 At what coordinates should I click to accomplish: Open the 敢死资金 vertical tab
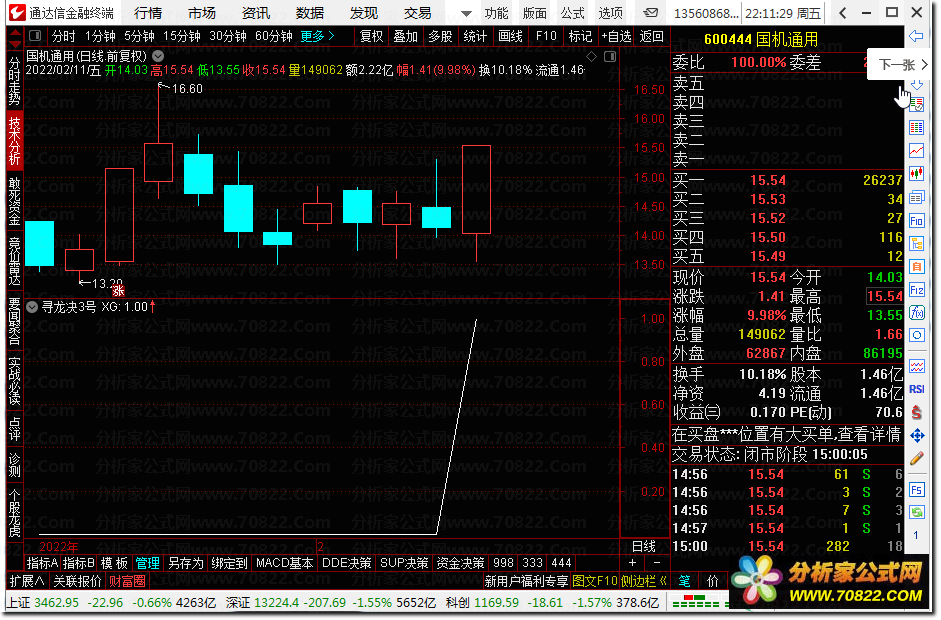(15, 201)
